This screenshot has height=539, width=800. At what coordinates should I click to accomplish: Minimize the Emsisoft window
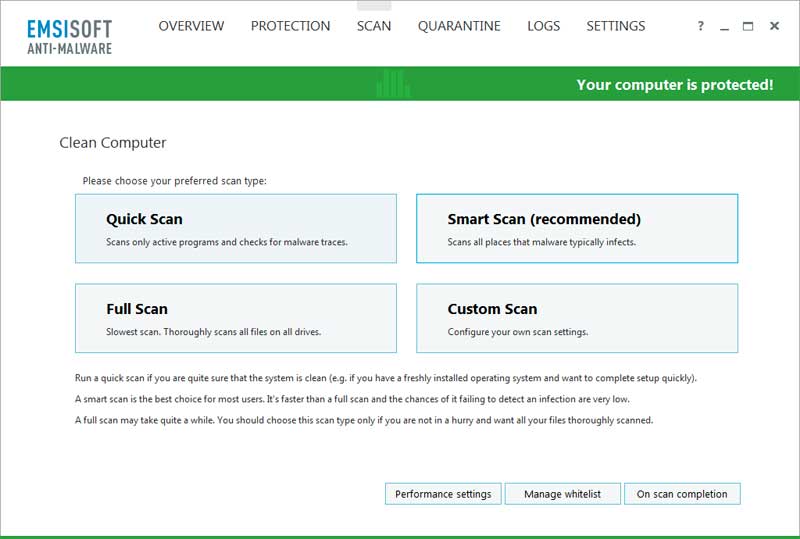click(x=724, y=26)
